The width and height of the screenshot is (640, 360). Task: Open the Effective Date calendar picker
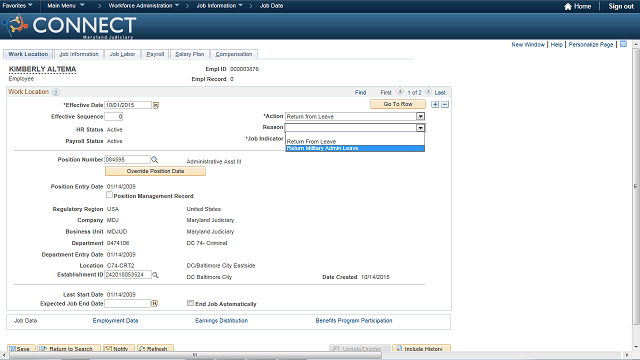click(156, 105)
